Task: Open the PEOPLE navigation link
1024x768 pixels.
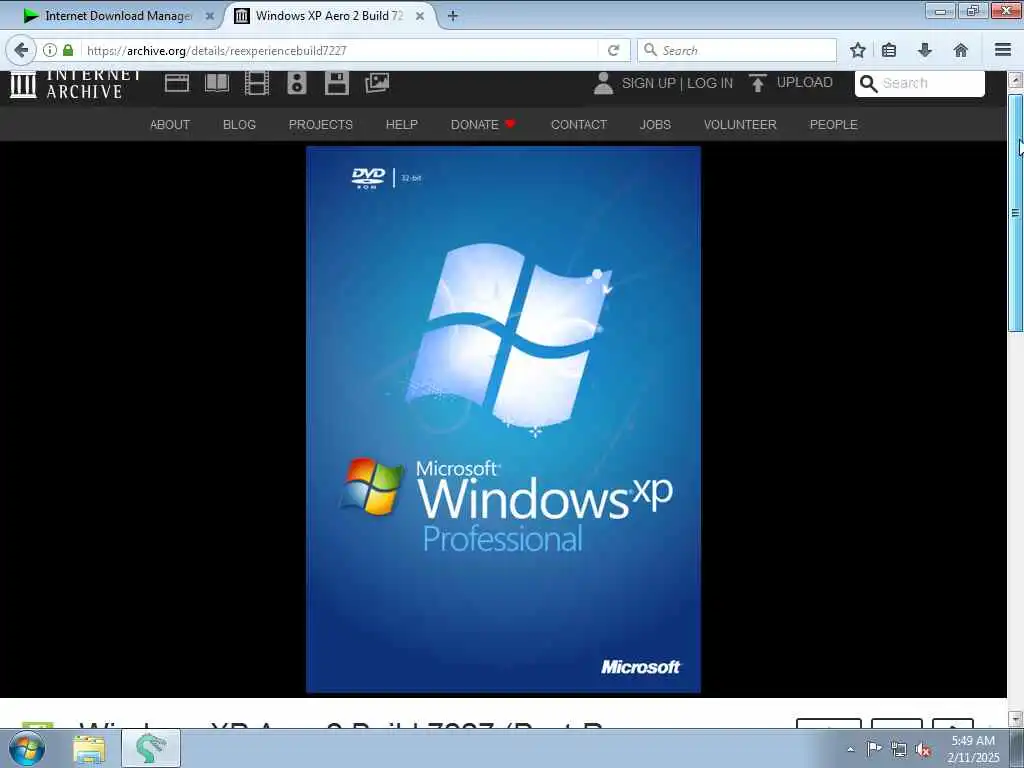Action: [833, 125]
